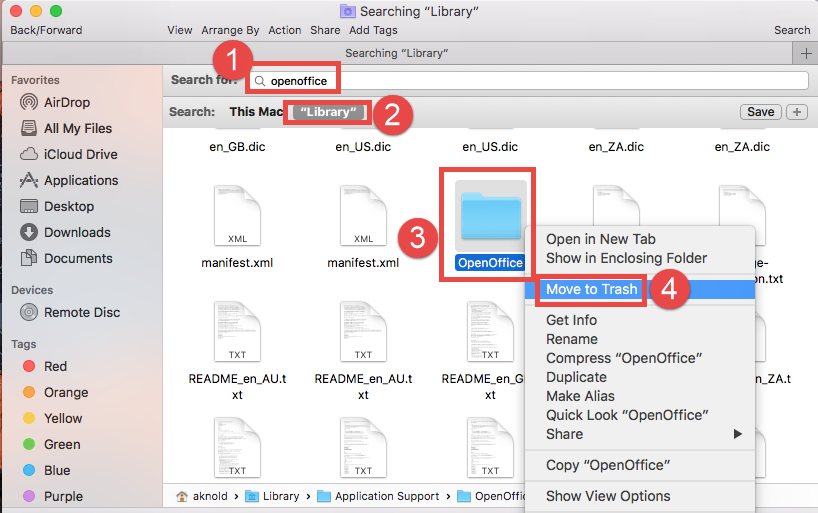Click the aknold home icon in path bar
Screen dimensions: 818x513
pos(182,496)
